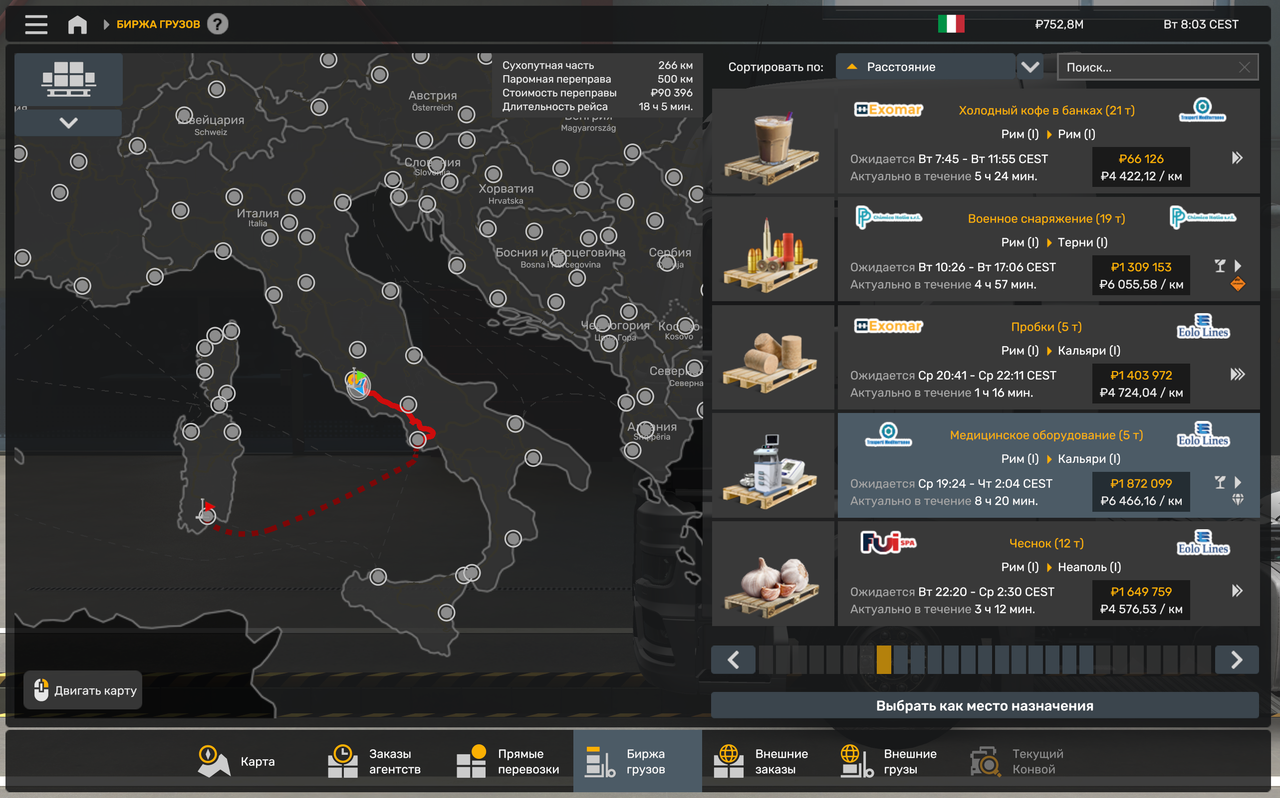The image size is (1280, 798).
Task: Click Выбрать как место назначения button
Action: click(985, 705)
